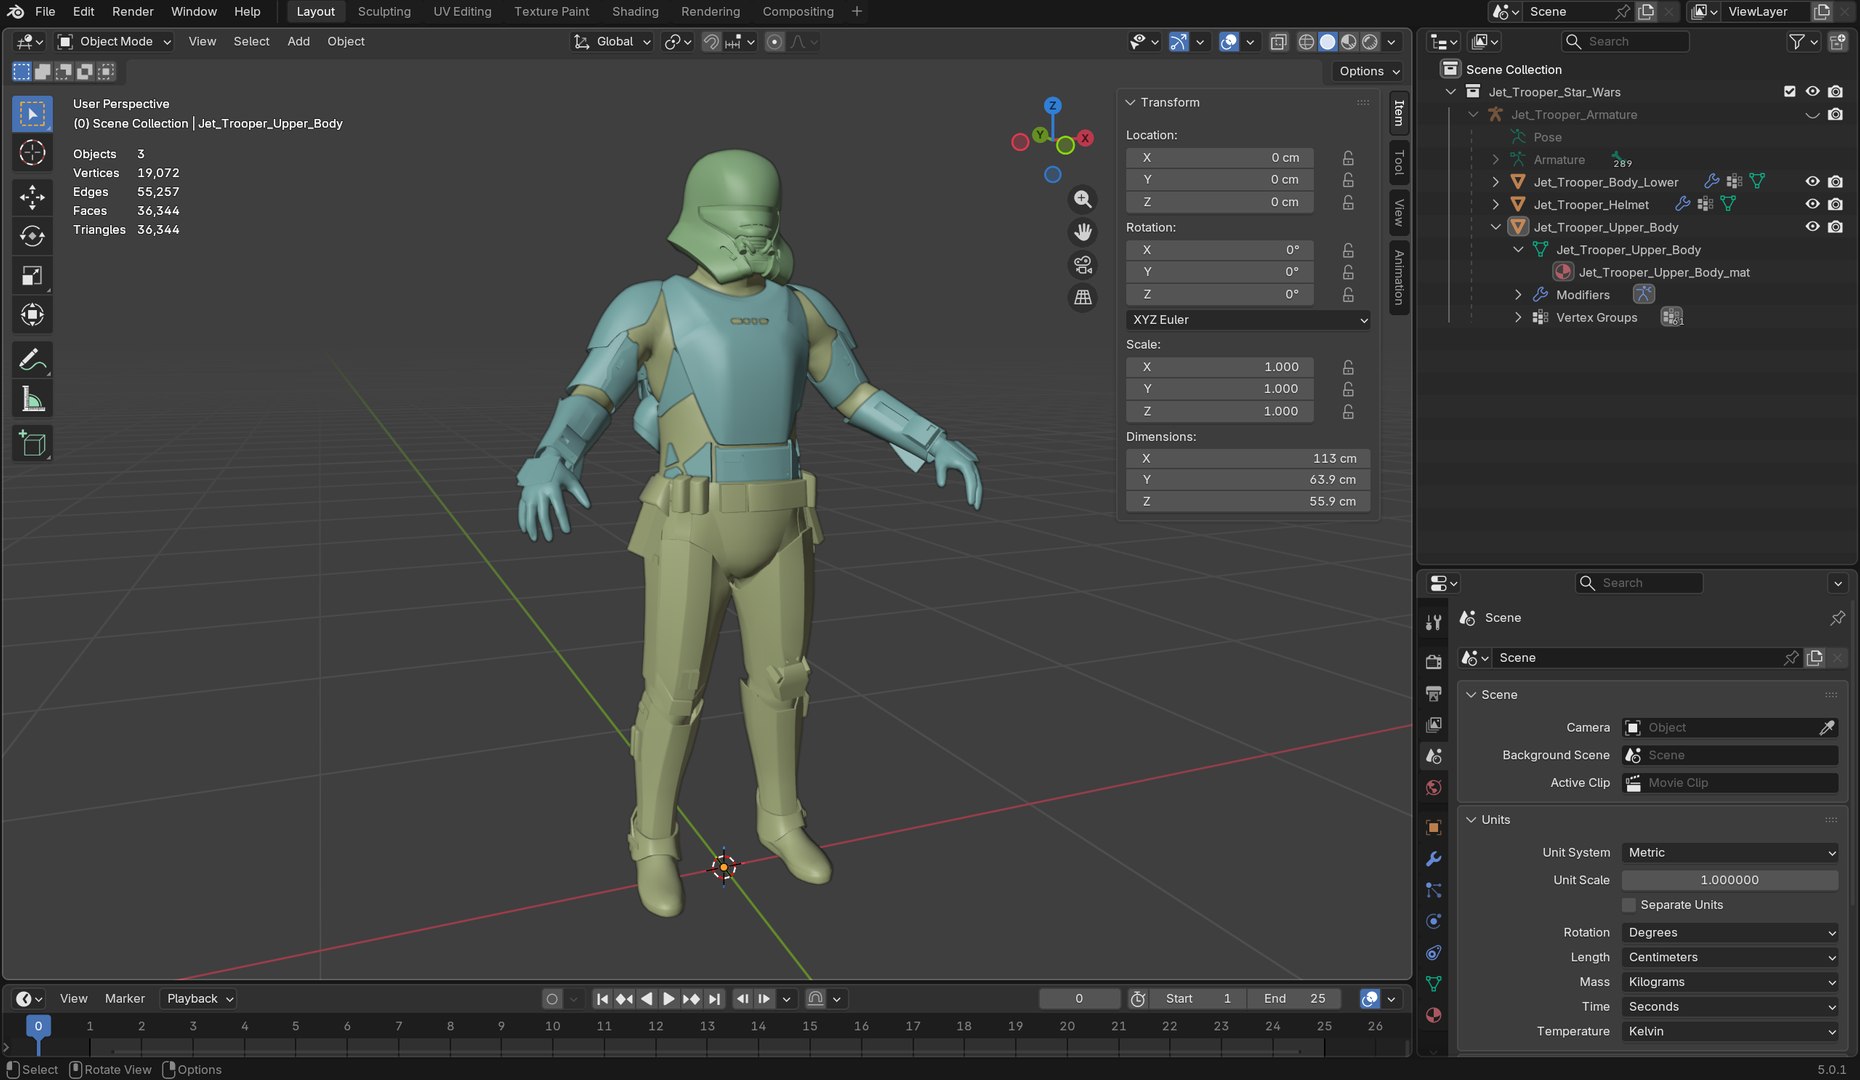Toggle the camera view icon

coord(1083,265)
